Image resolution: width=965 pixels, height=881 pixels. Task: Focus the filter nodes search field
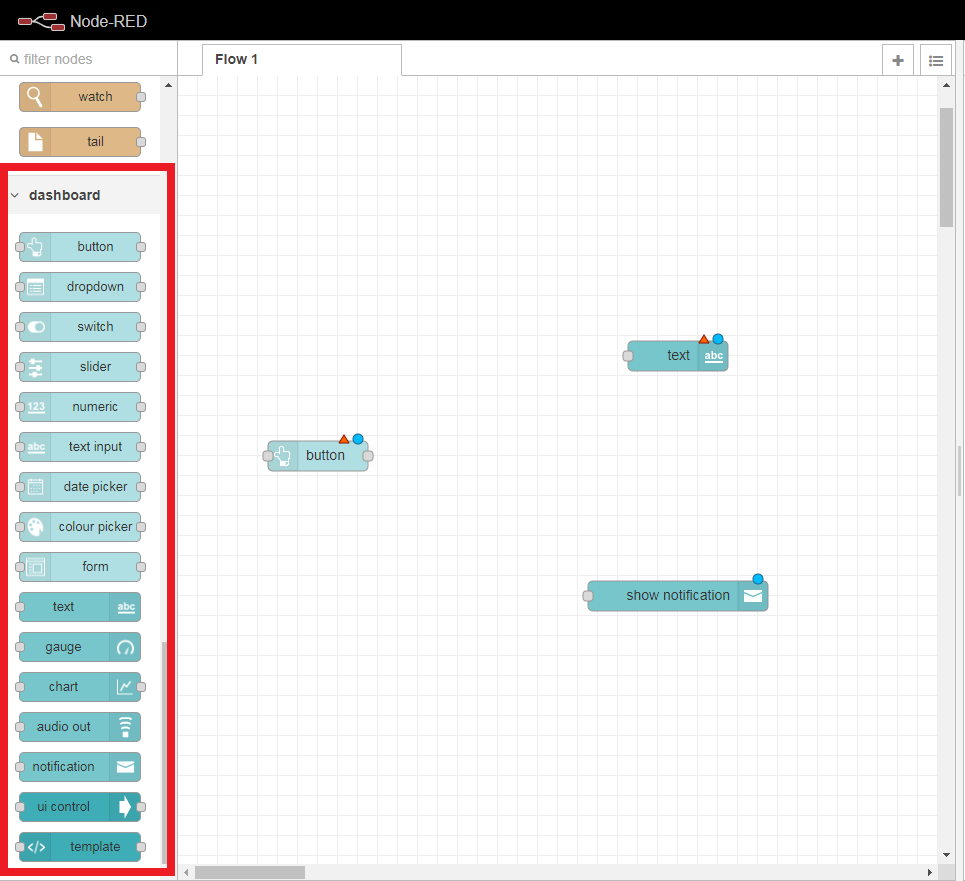click(89, 59)
